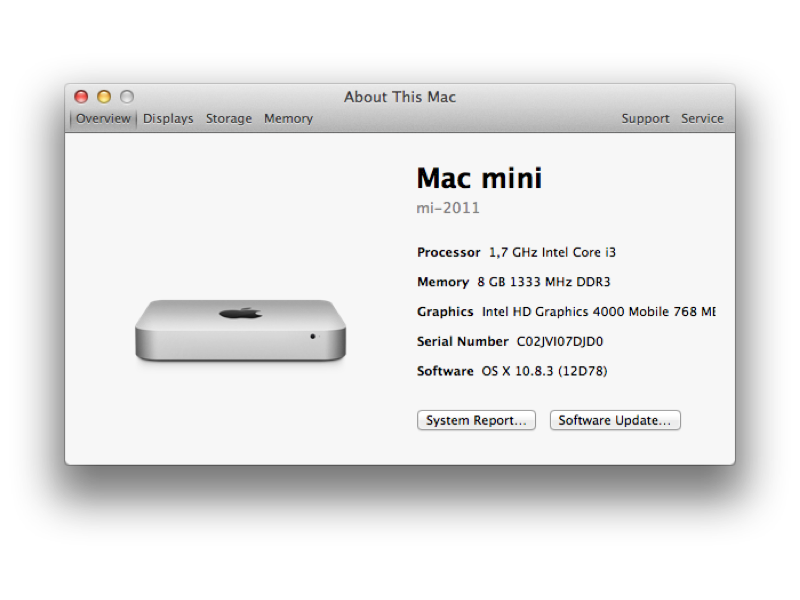Click the Graphics Intel HD 4000 line
800x600 pixels.
coord(566,311)
